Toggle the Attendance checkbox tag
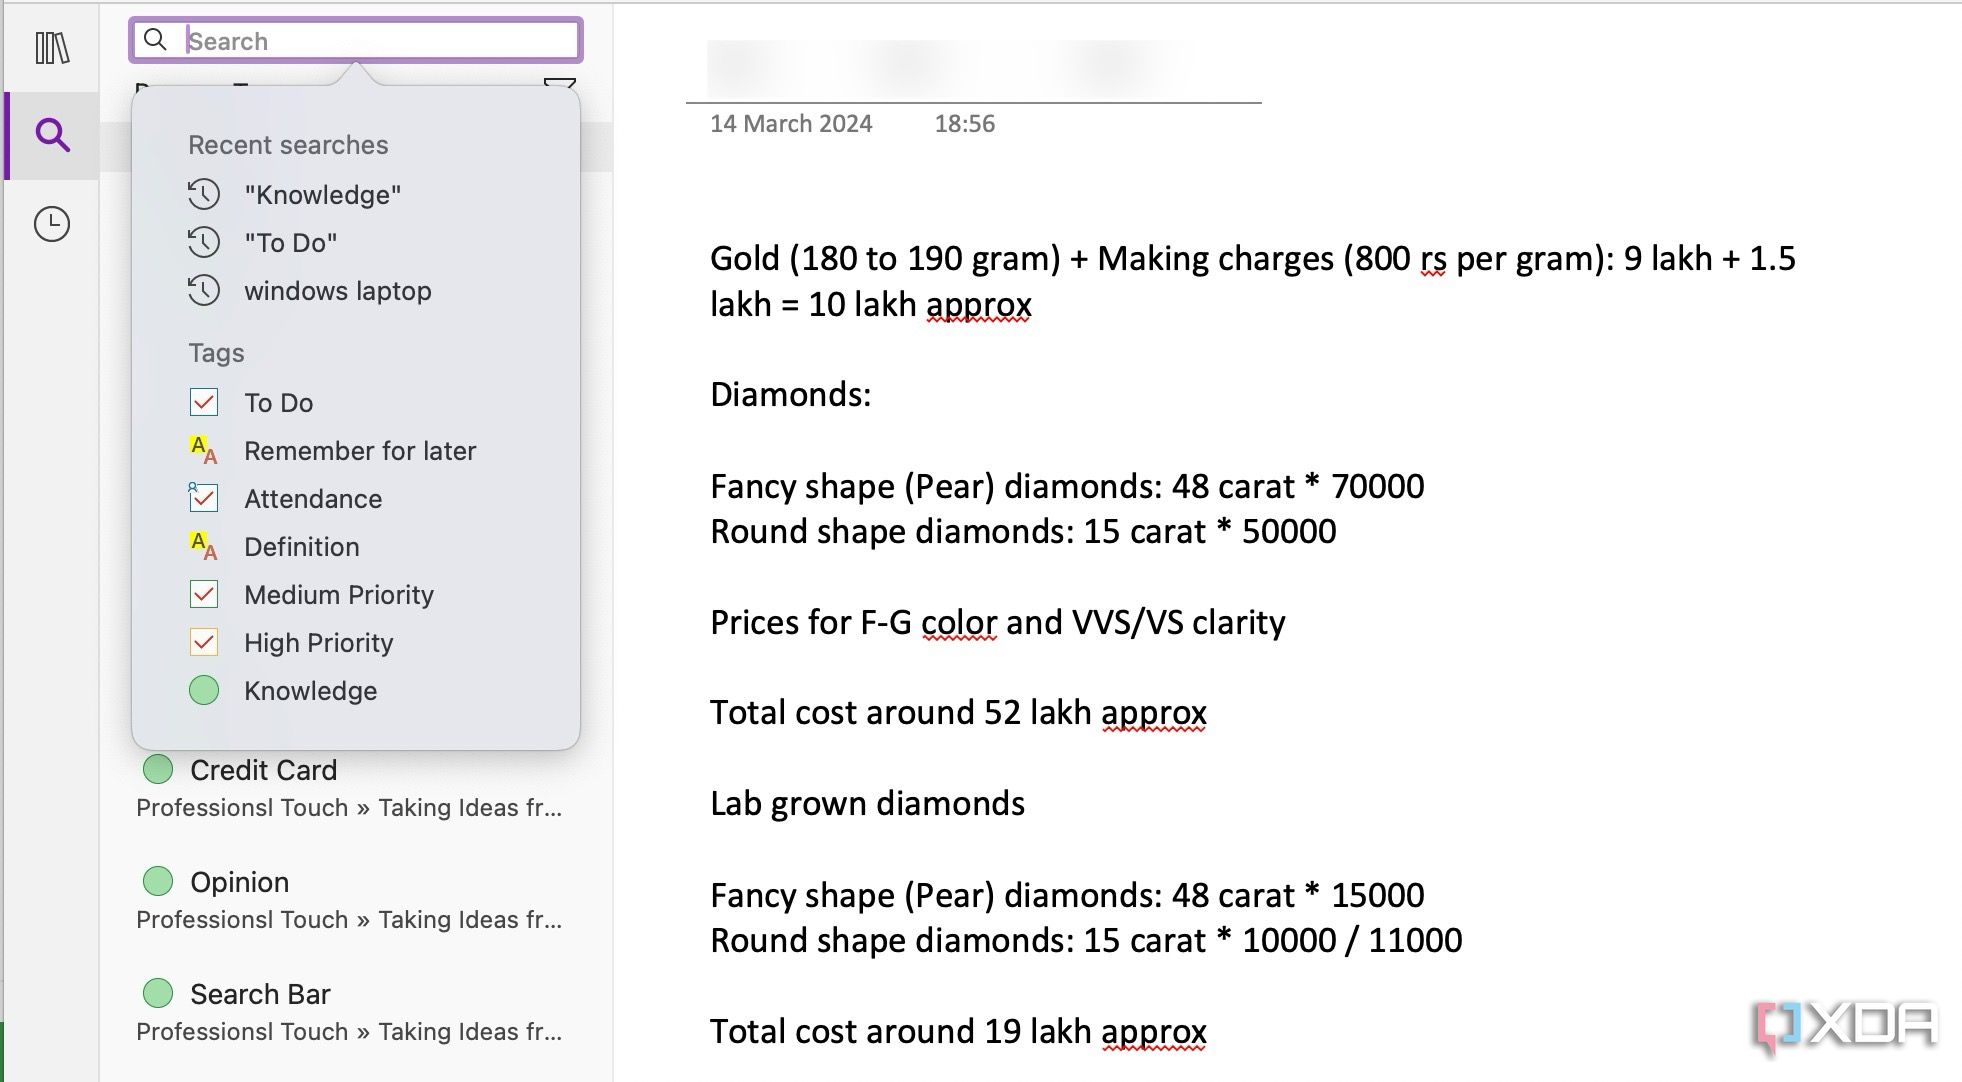 (202, 498)
